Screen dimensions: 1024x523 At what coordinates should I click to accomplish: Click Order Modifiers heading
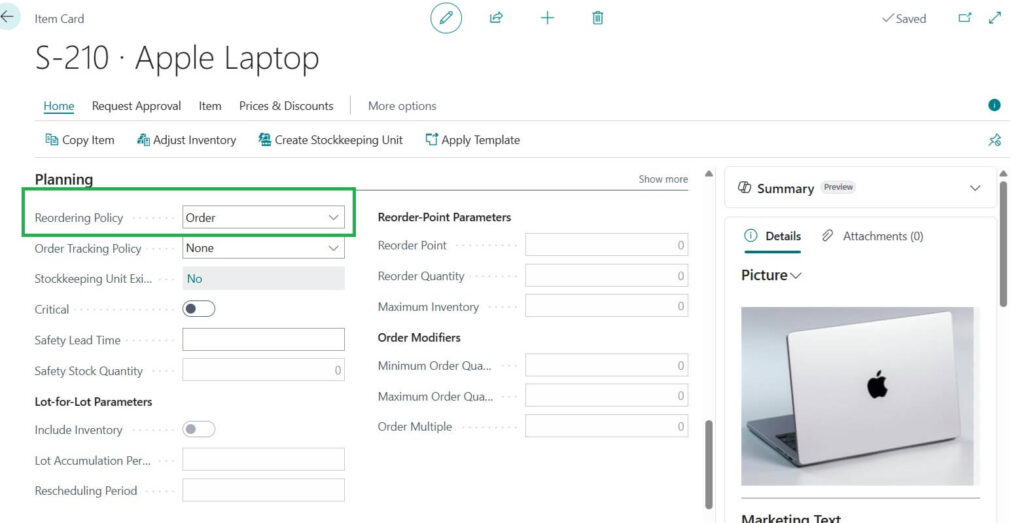tap(419, 338)
